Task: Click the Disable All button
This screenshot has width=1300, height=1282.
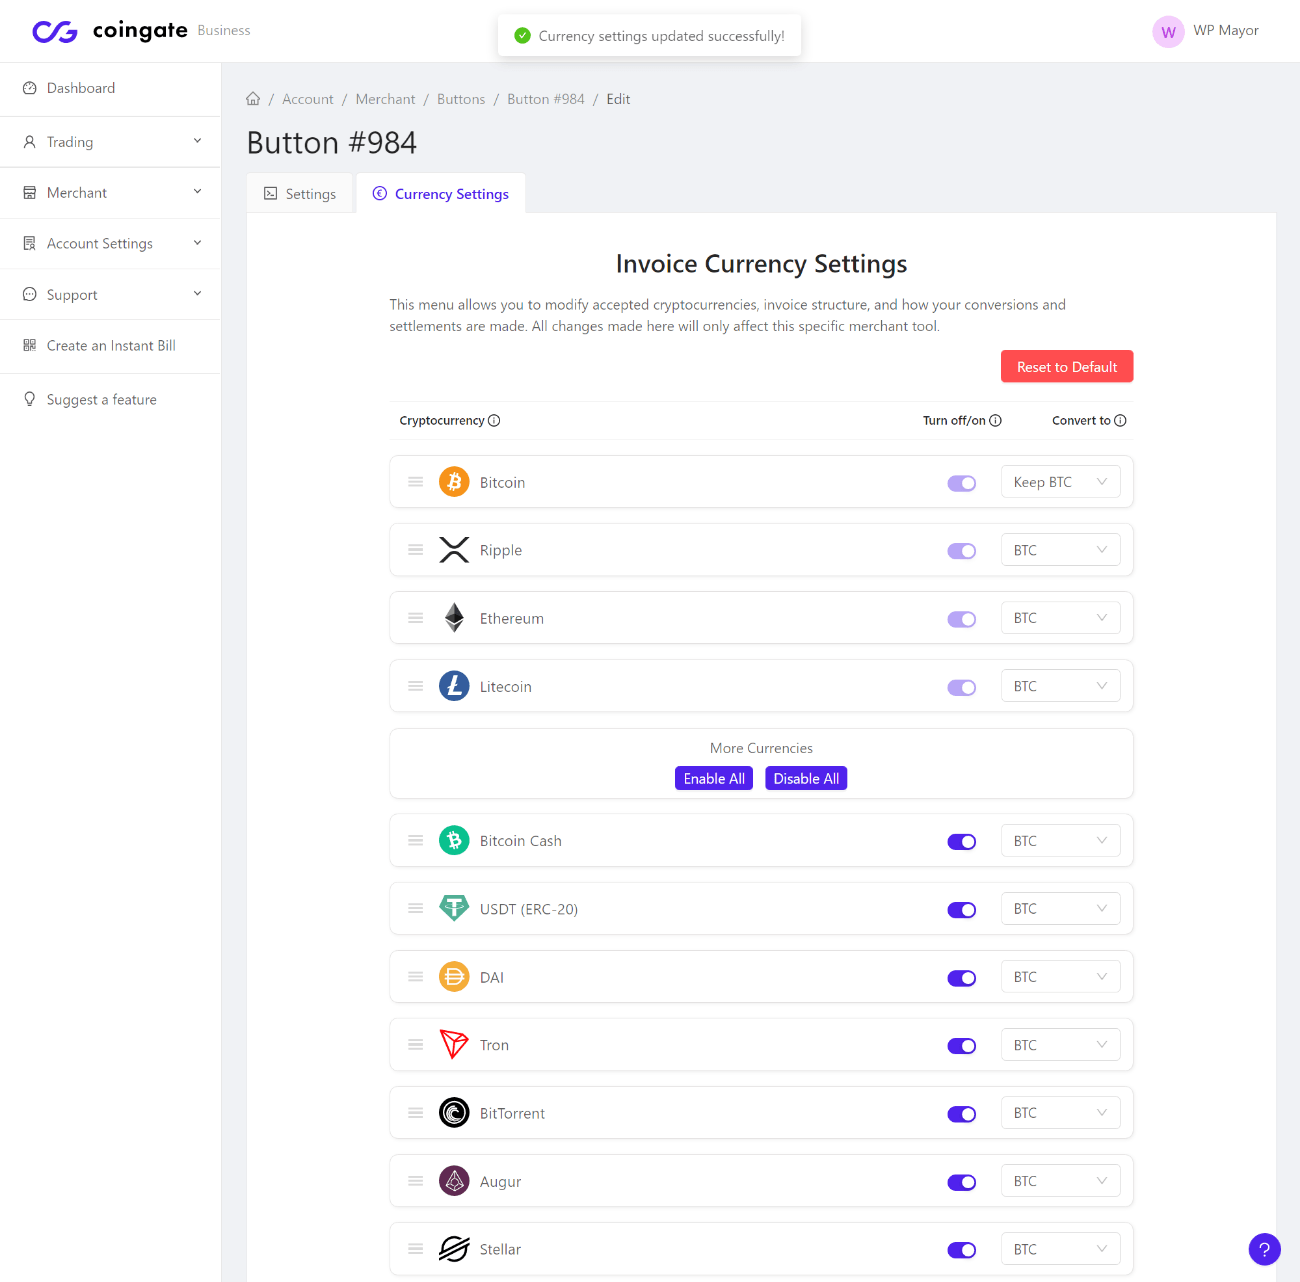Action: (x=806, y=779)
